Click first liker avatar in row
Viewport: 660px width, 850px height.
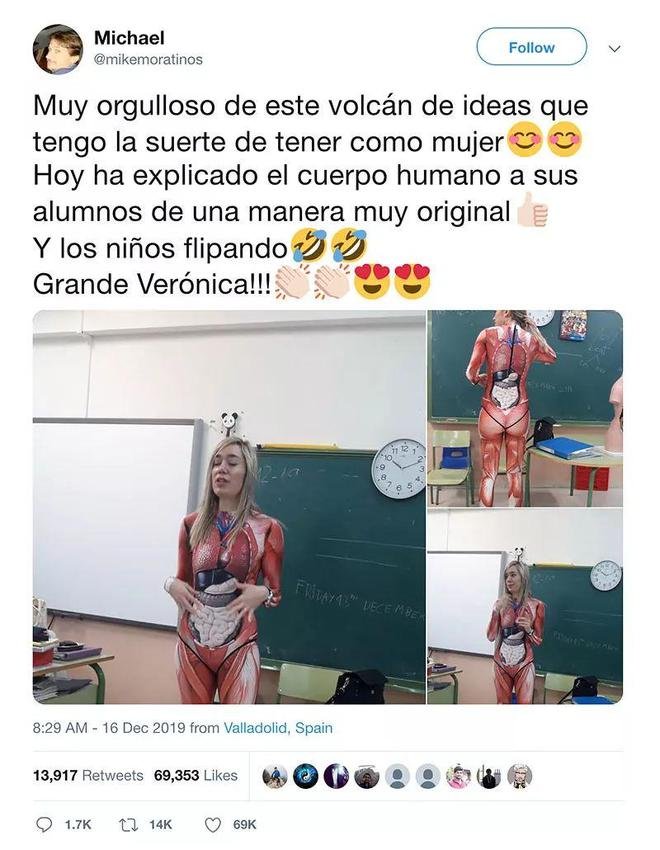275,777
